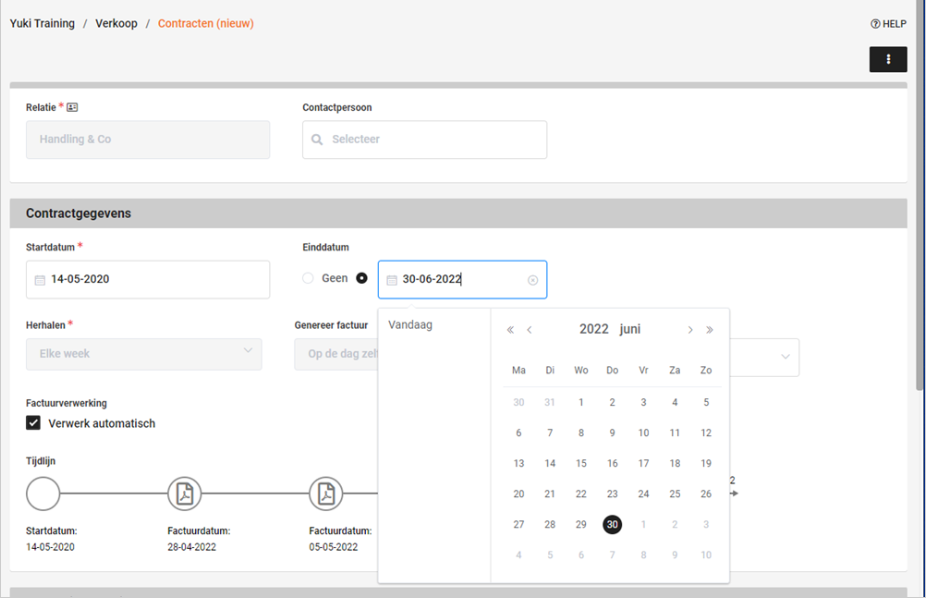Click the timeline arrow at the right end
926x598 pixels.
(x=734, y=494)
